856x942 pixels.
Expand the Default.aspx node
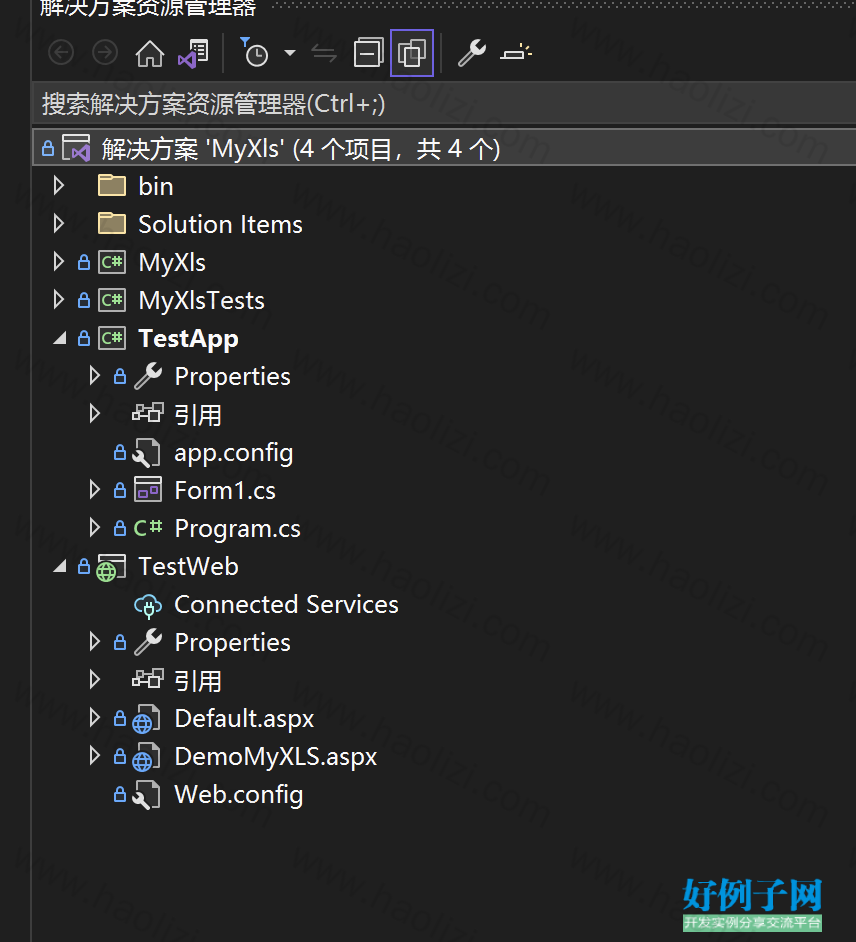[95, 717]
